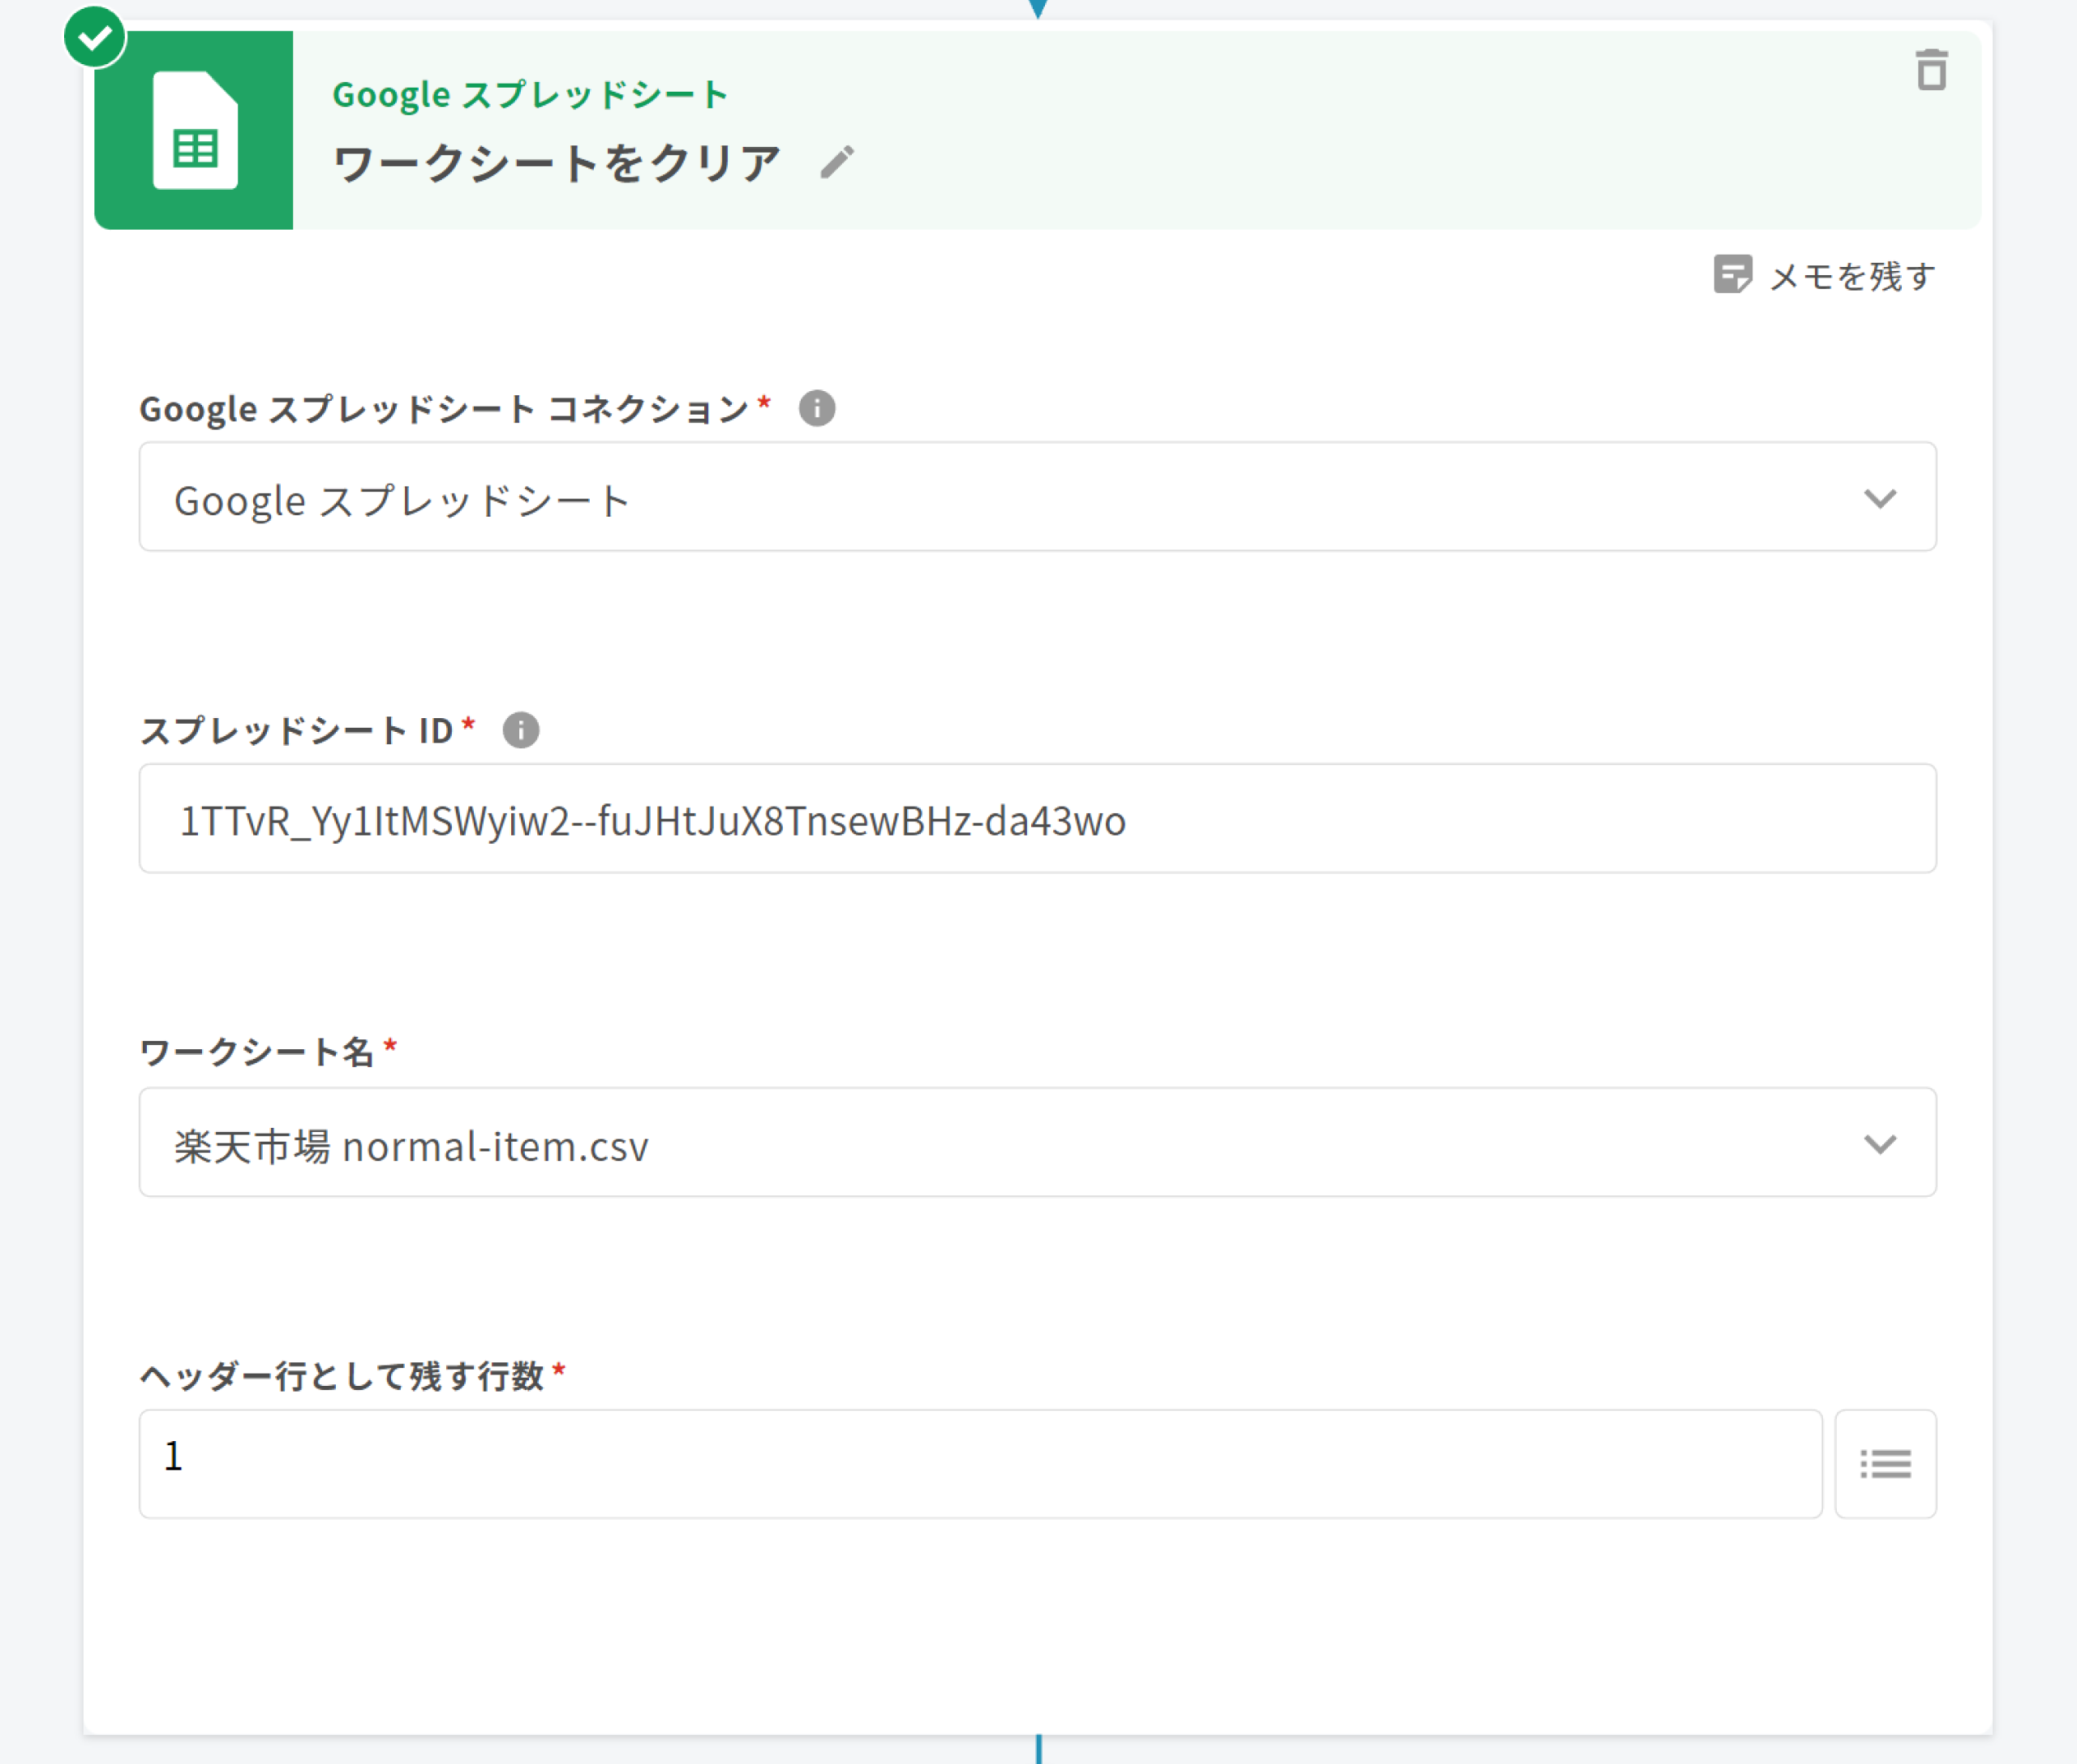Viewport: 2077px width, 1764px height.
Task: Click info icon beside スプレッドシート ID
Action: point(520,730)
